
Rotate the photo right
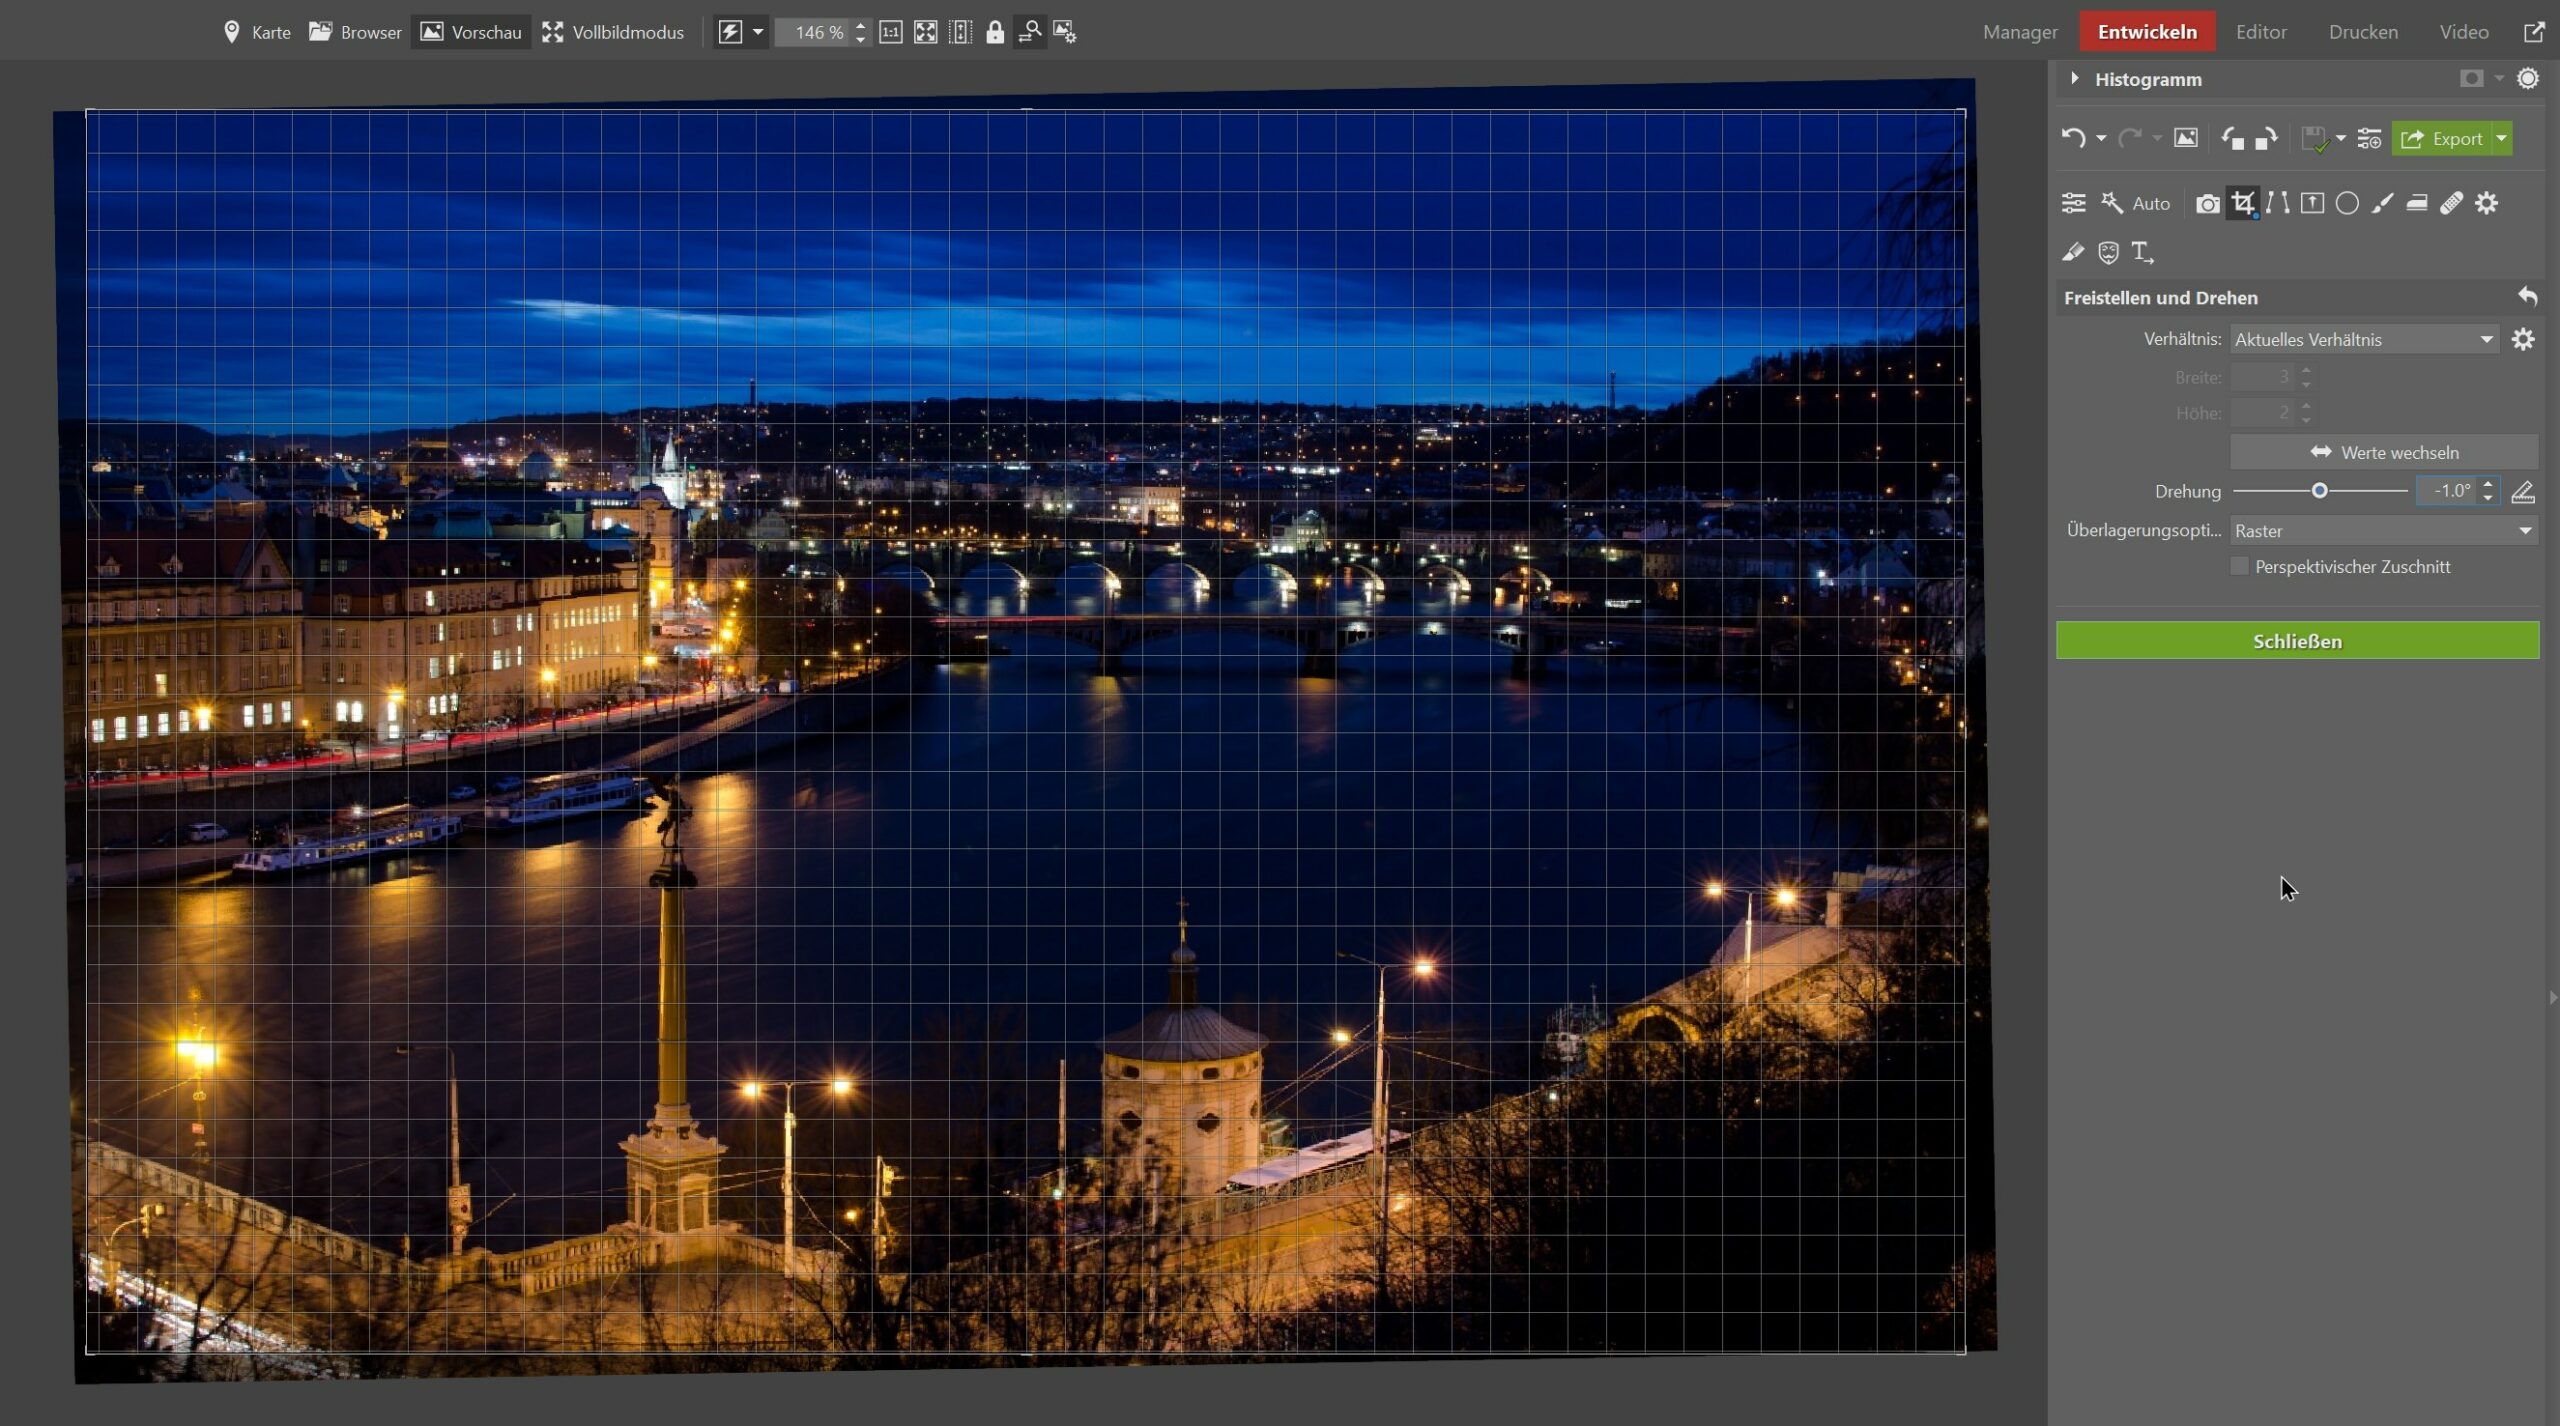point(2266,138)
